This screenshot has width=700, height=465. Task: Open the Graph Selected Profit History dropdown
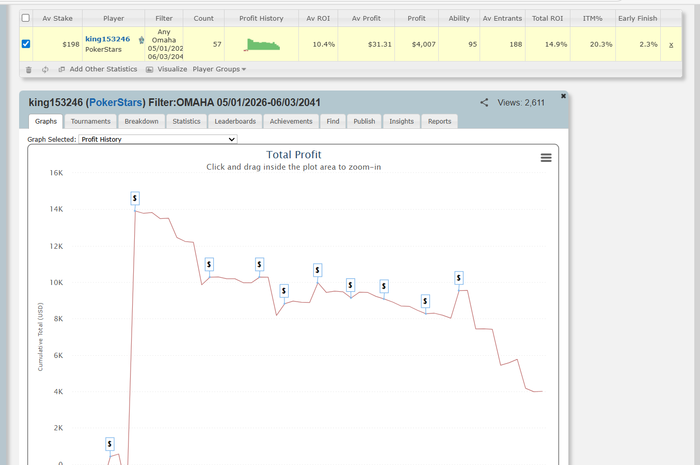coord(158,139)
